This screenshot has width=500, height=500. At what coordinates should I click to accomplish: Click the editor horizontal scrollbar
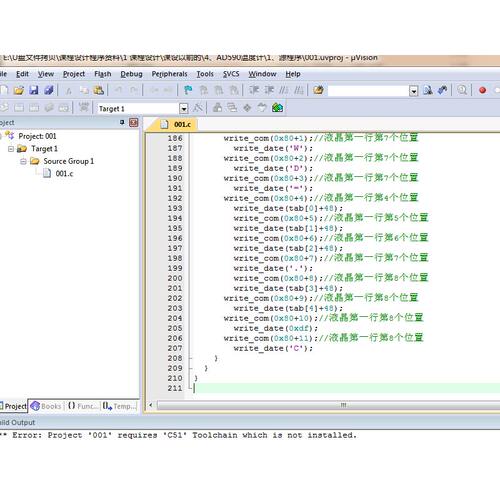(328, 405)
